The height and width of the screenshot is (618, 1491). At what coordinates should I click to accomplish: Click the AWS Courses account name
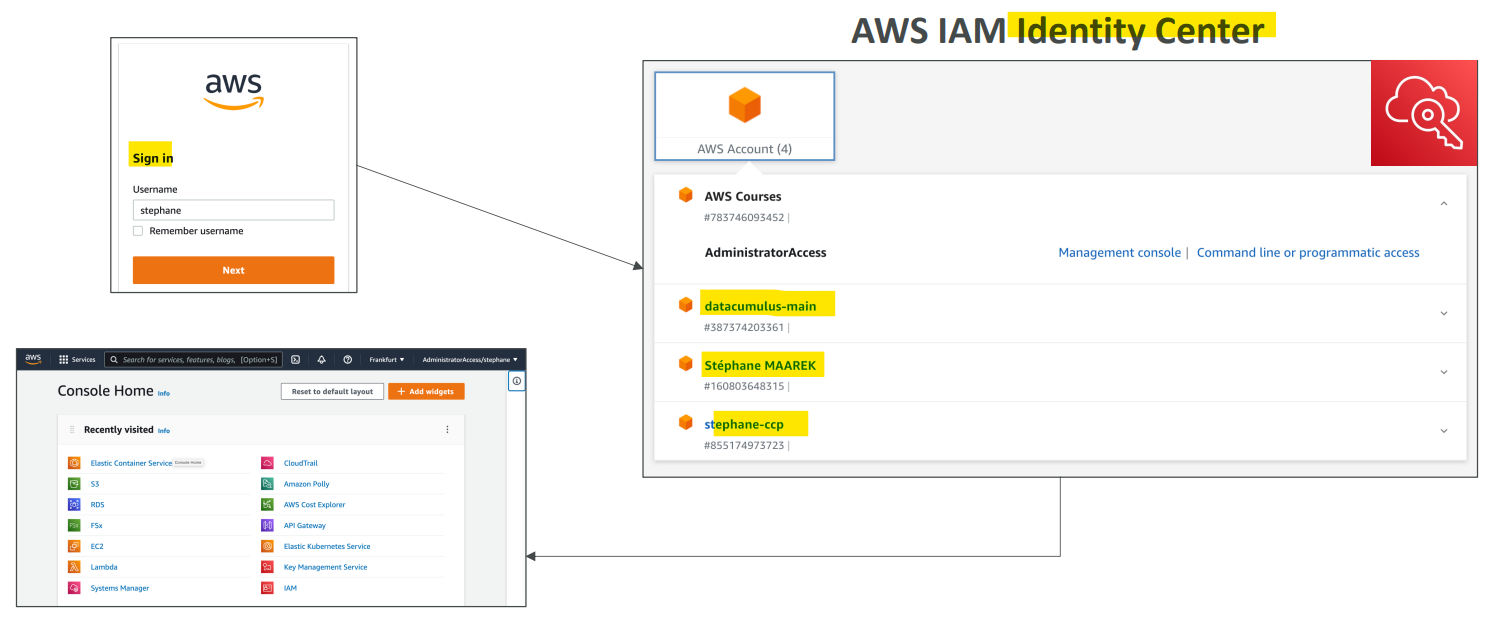pos(743,196)
